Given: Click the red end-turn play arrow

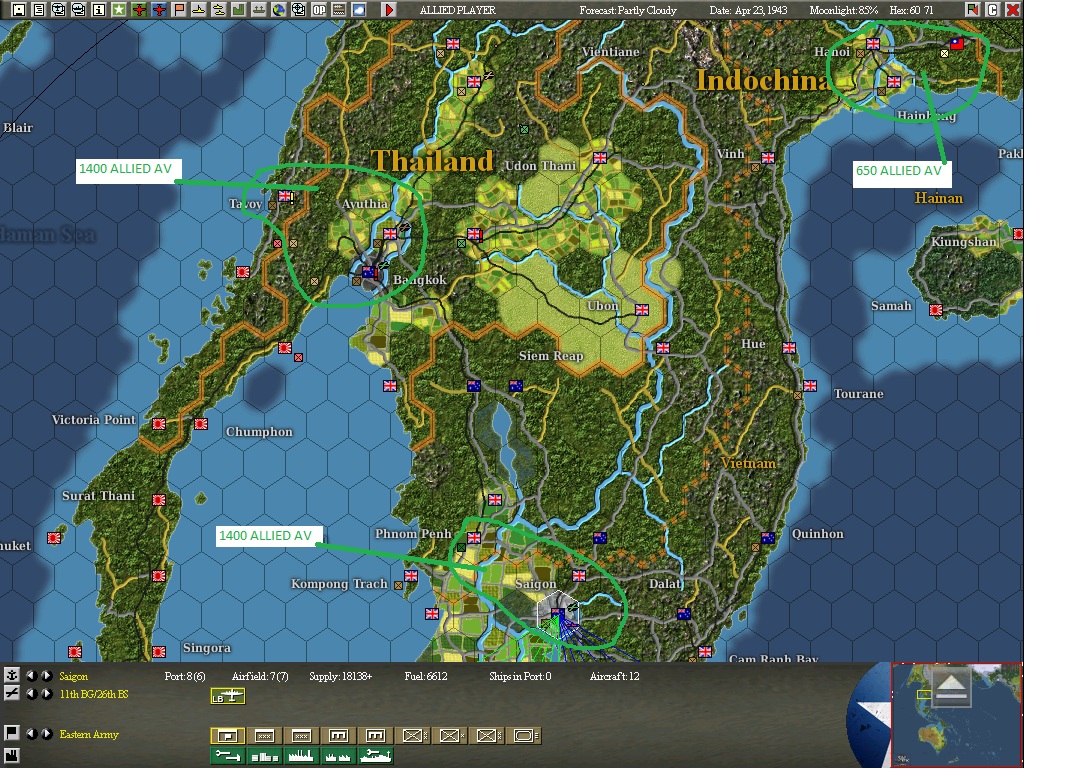Looking at the screenshot, I should click(x=389, y=10).
